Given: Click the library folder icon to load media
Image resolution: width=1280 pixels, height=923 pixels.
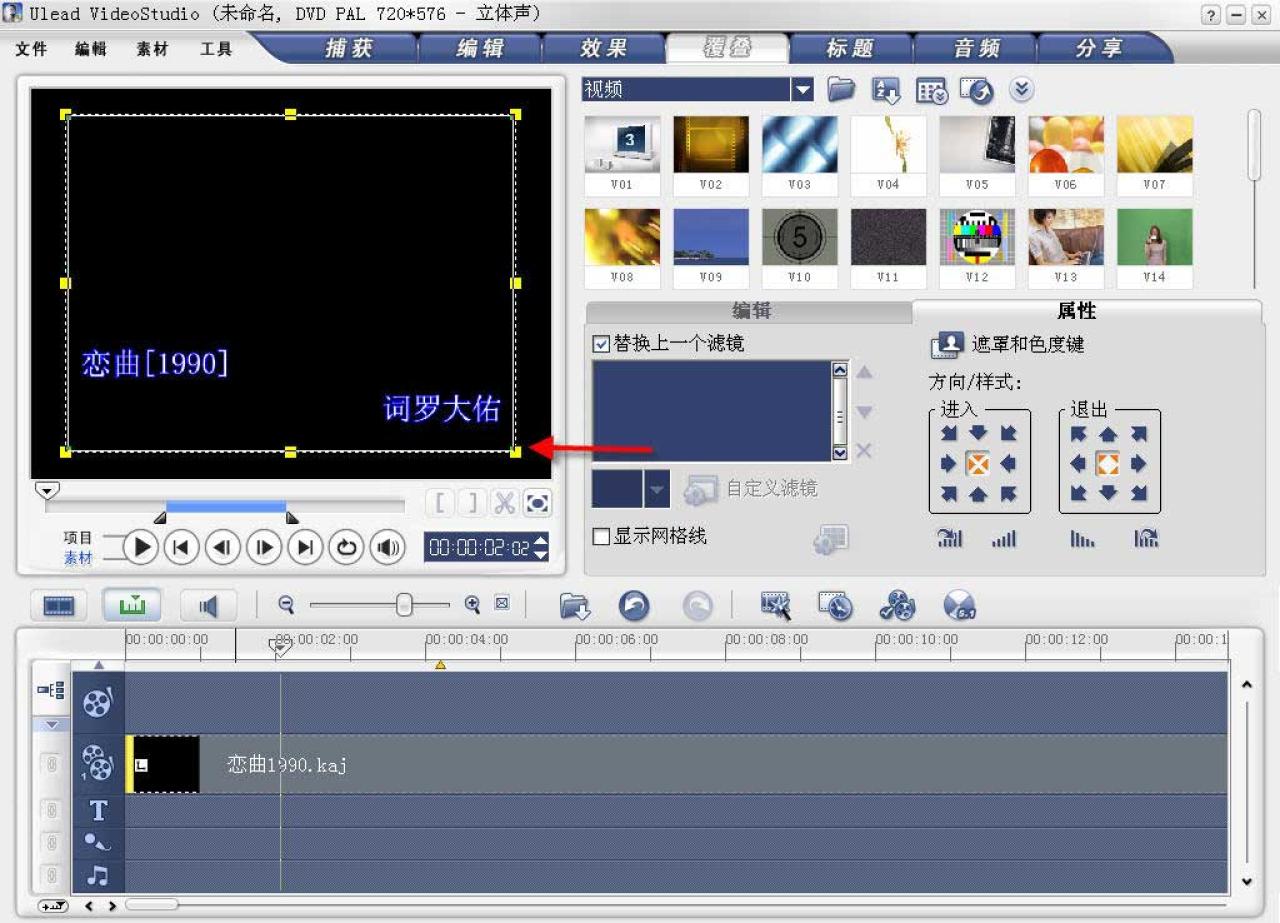Looking at the screenshot, I should 841,90.
